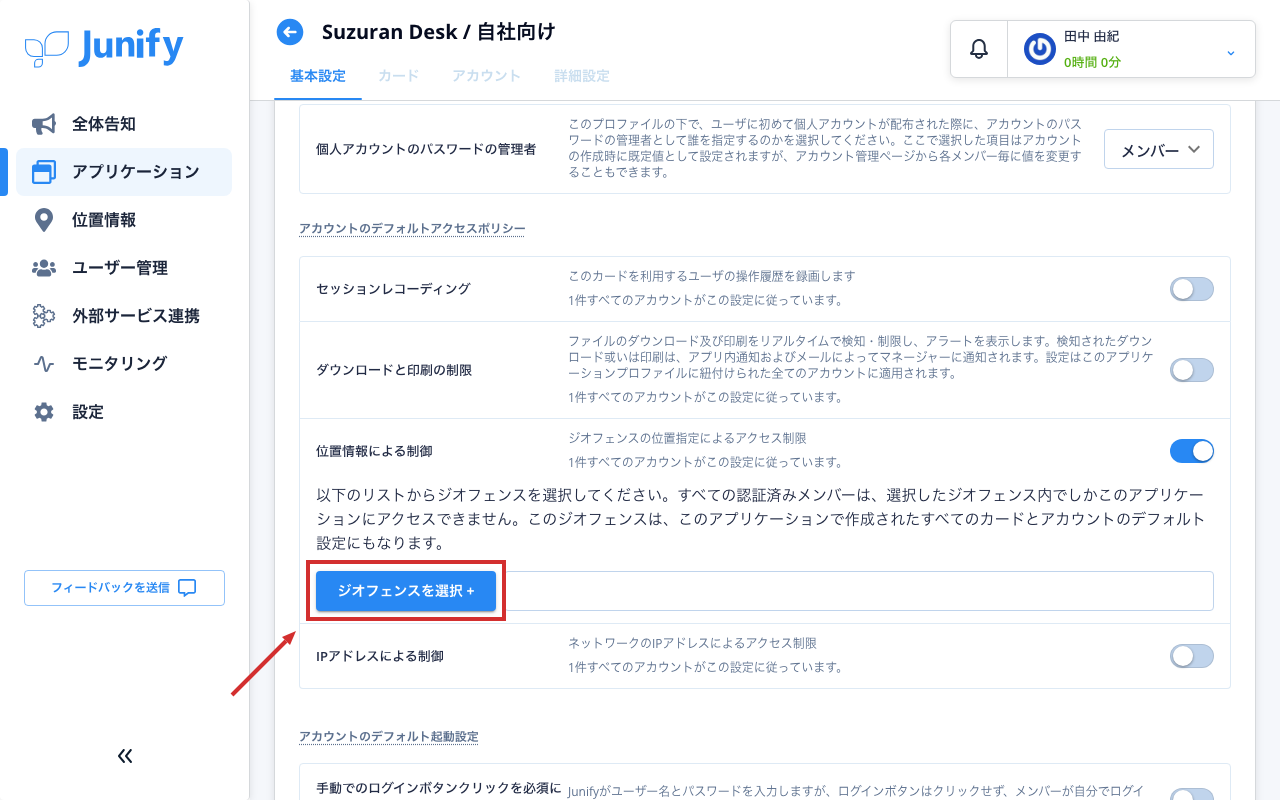
Task: Disable 位置情報による制御 switch
Action: pos(1192,451)
